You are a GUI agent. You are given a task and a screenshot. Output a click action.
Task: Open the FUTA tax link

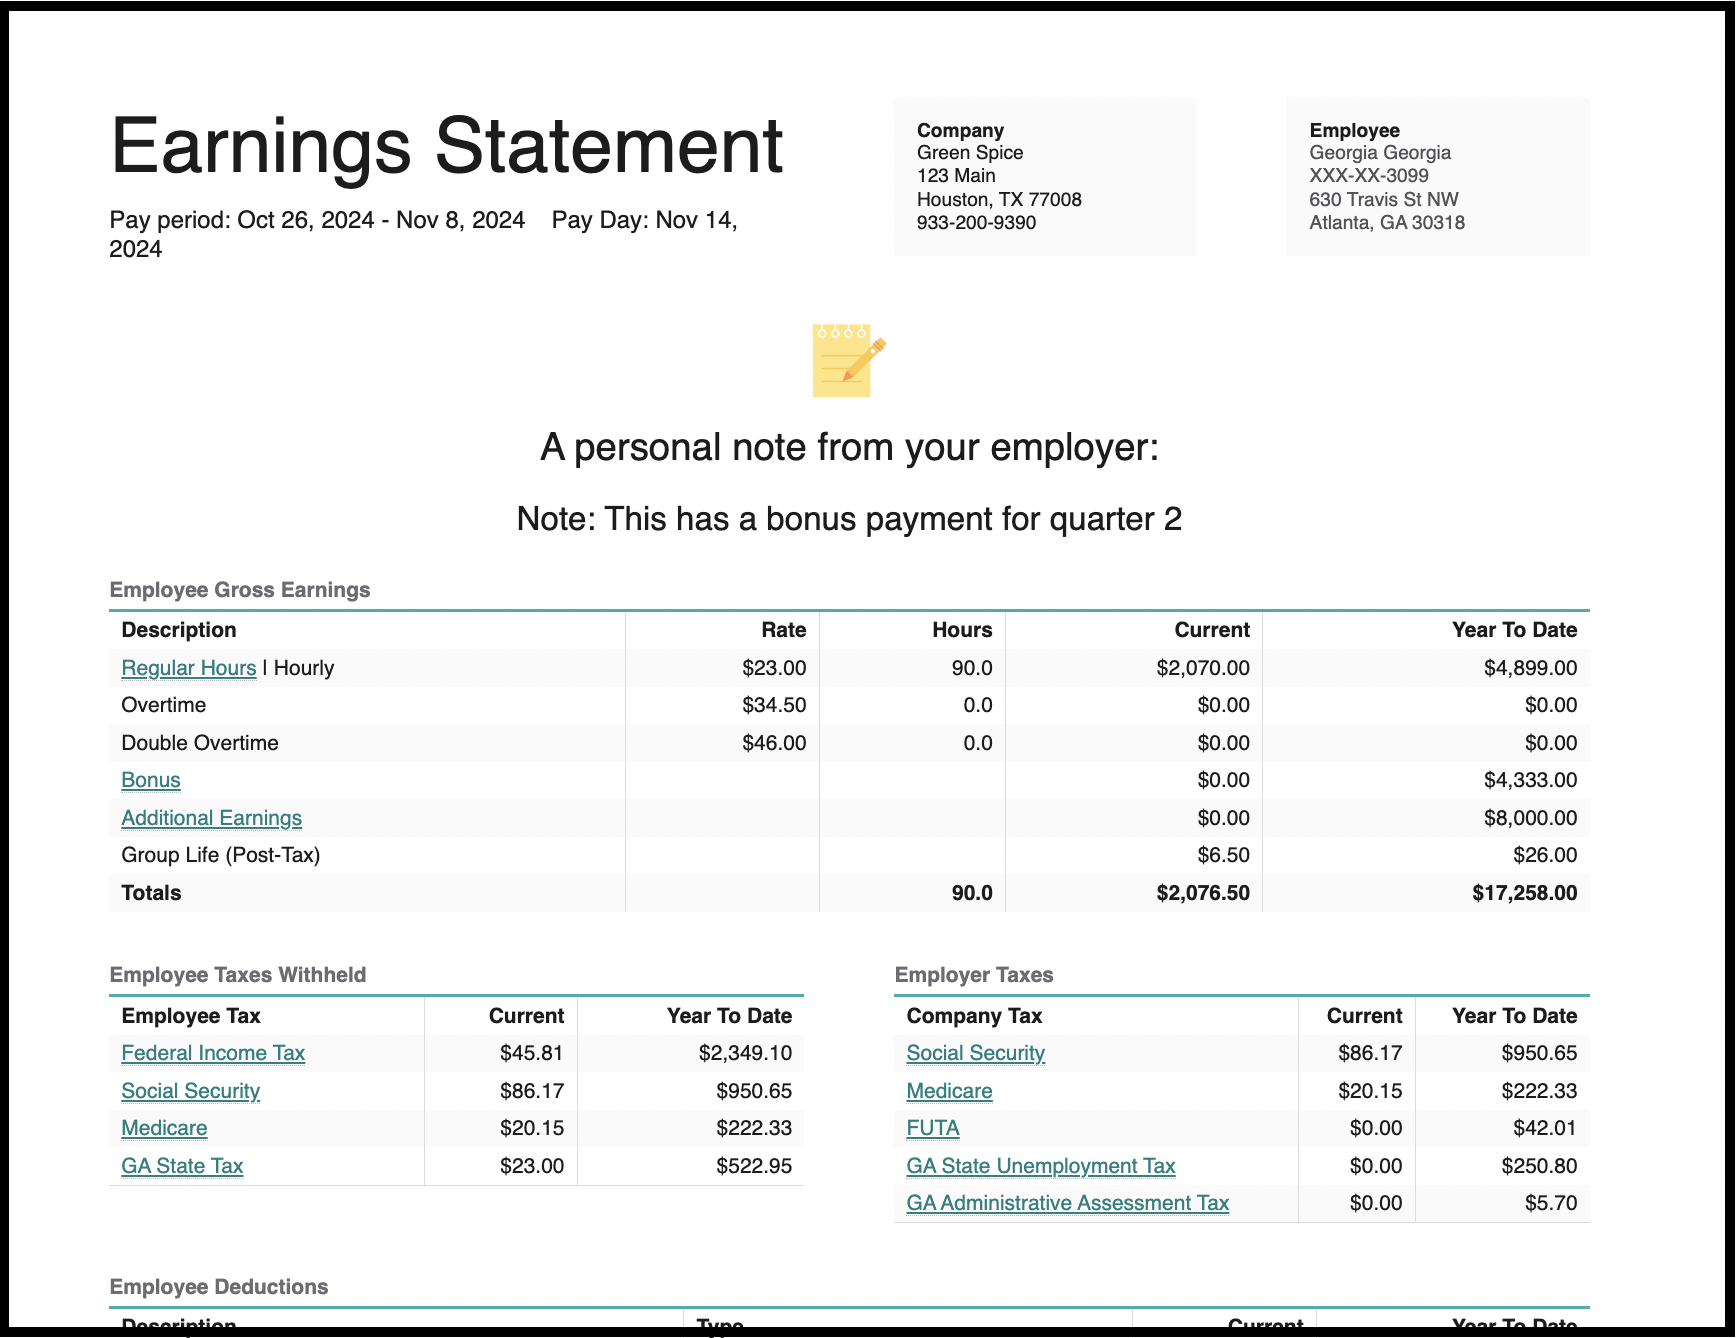(x=932, y=1127)
